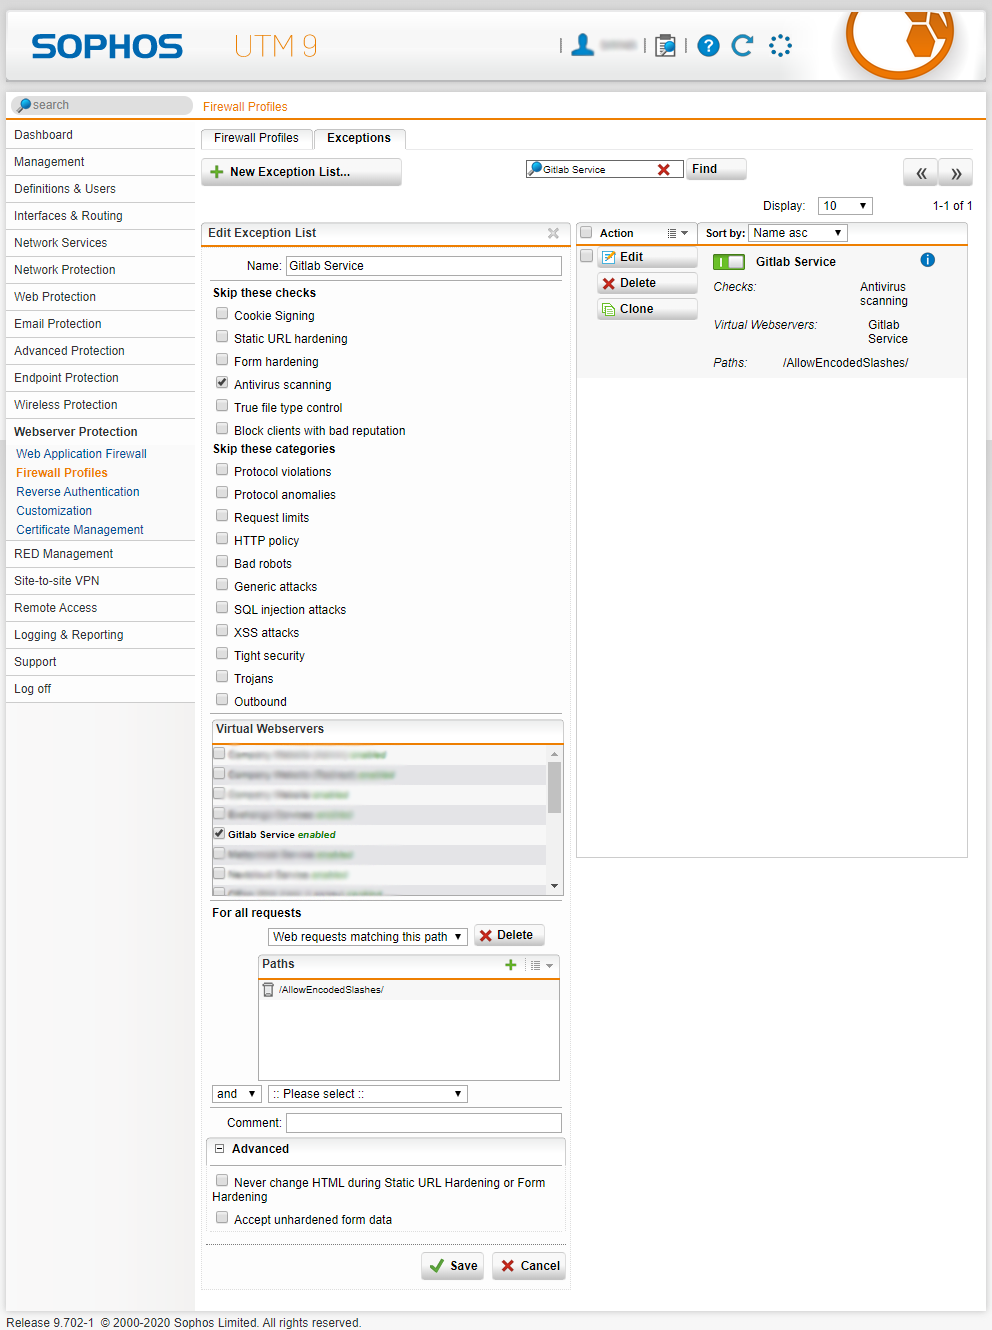
Task: Go to next page of results
Action: coord(956,173)
